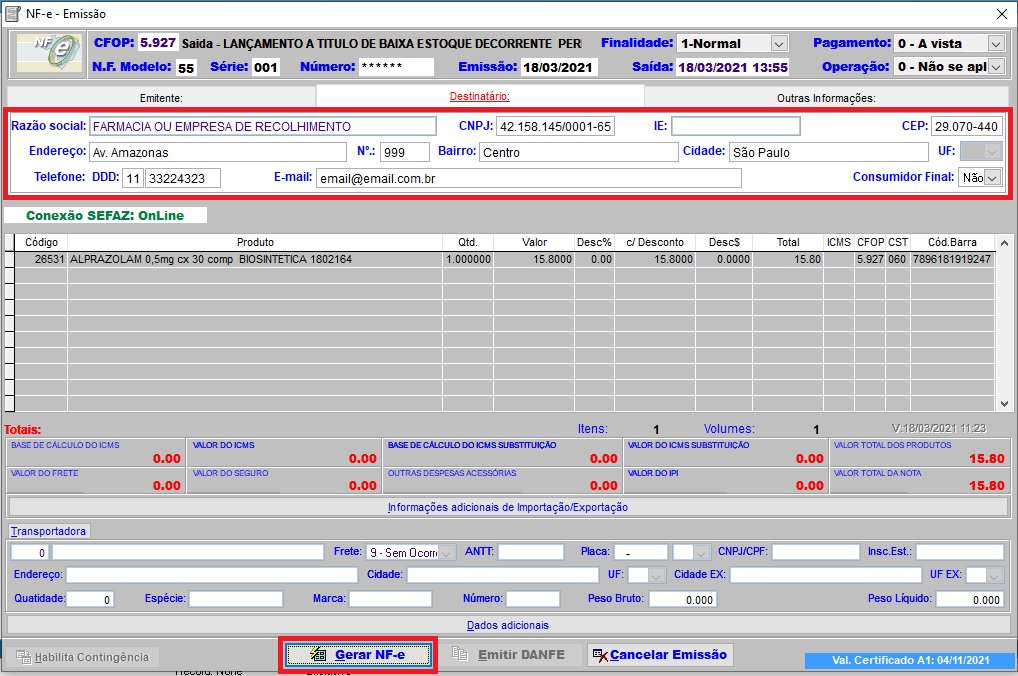Click the Bairro field
1018x676 pixels.
pyautogui.click(x=579, y=152)
